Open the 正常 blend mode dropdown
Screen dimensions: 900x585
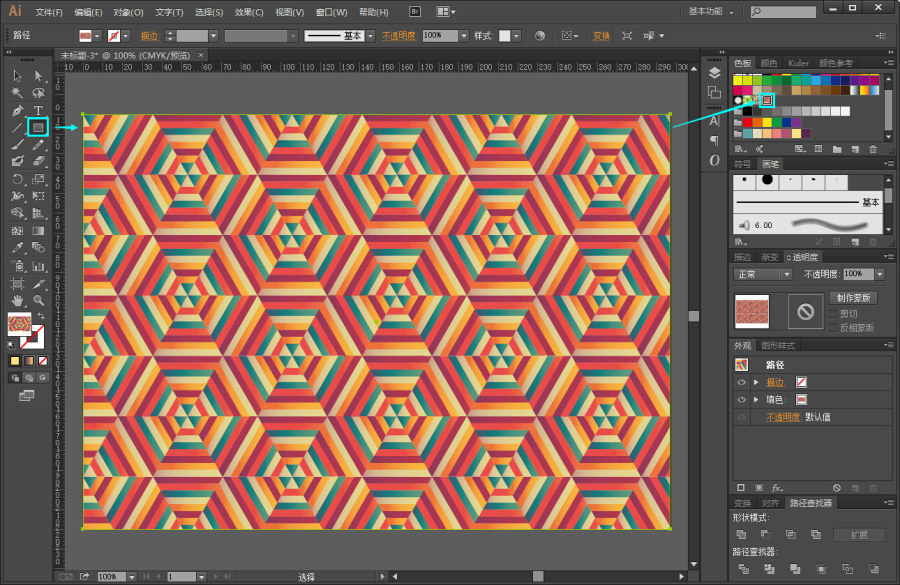(762, 274)
